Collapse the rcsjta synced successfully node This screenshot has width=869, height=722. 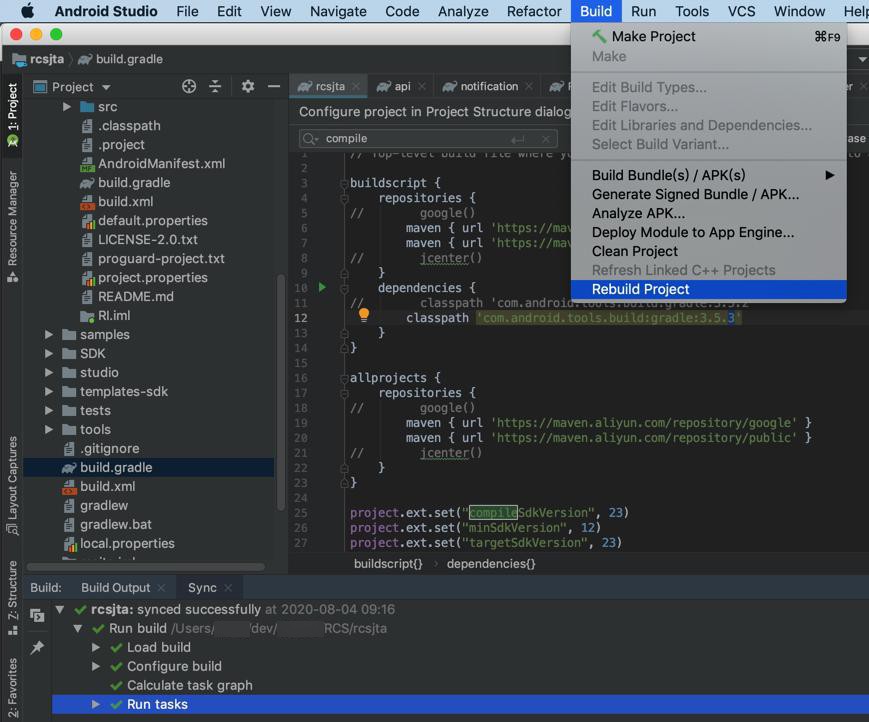pyautogui.click(x=60, y=610)
